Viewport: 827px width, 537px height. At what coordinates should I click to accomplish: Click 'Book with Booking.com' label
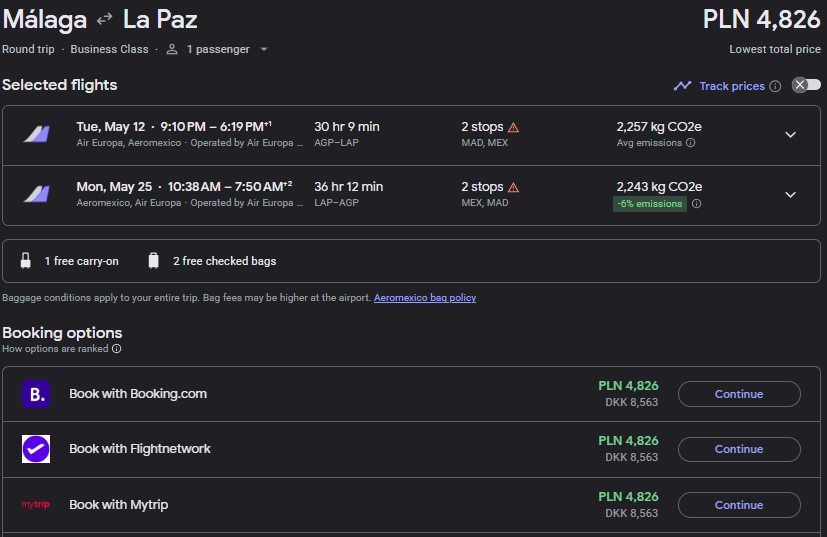tap(138, 394)
